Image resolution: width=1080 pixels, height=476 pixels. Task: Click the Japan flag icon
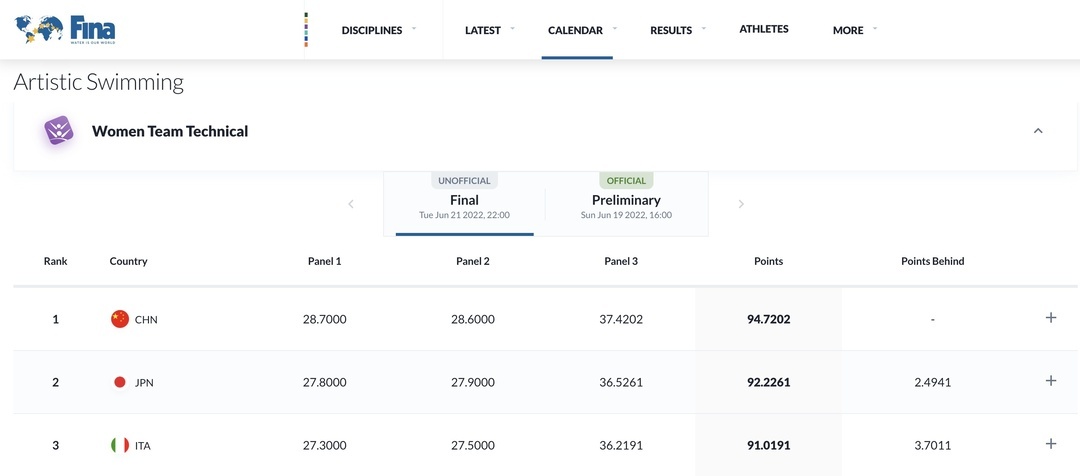pos(120,382)
